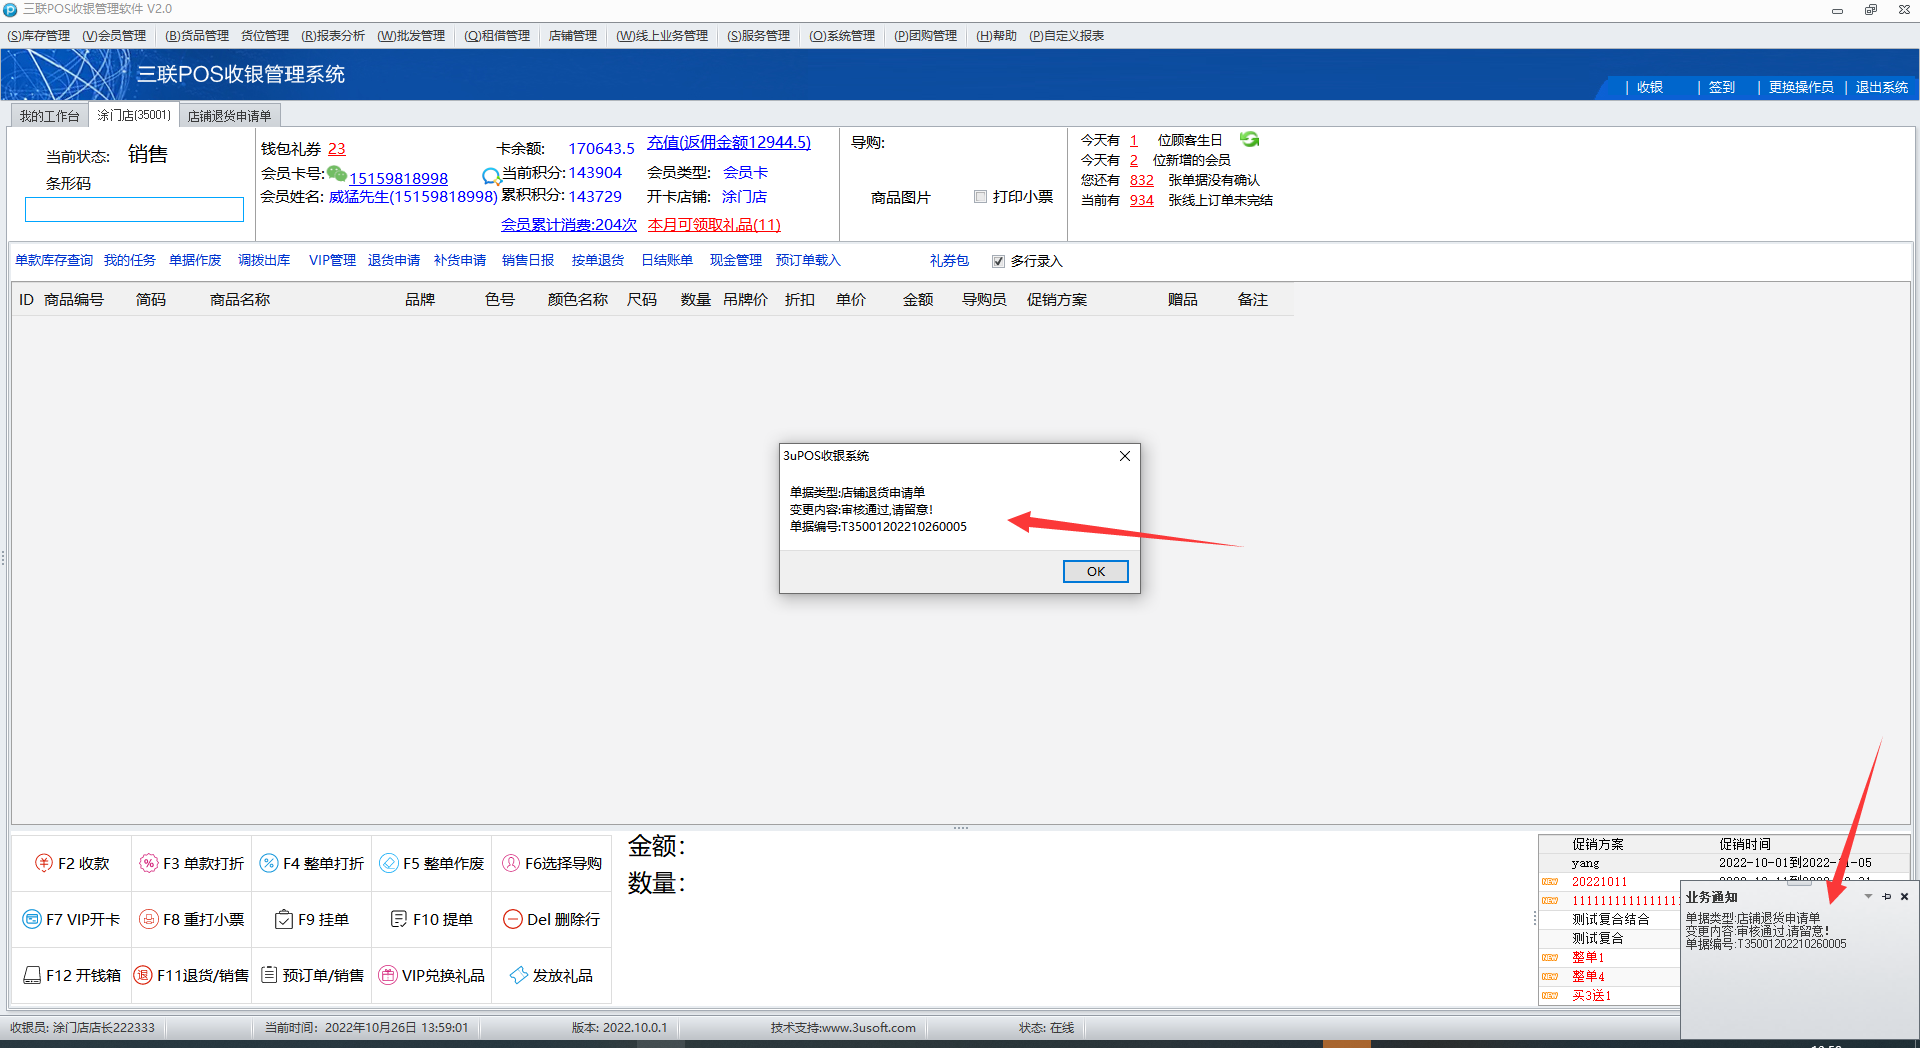Click the F7 VIP开卡 button
The height and width of the screenshot is (1048, 1920).
point(72,919)
